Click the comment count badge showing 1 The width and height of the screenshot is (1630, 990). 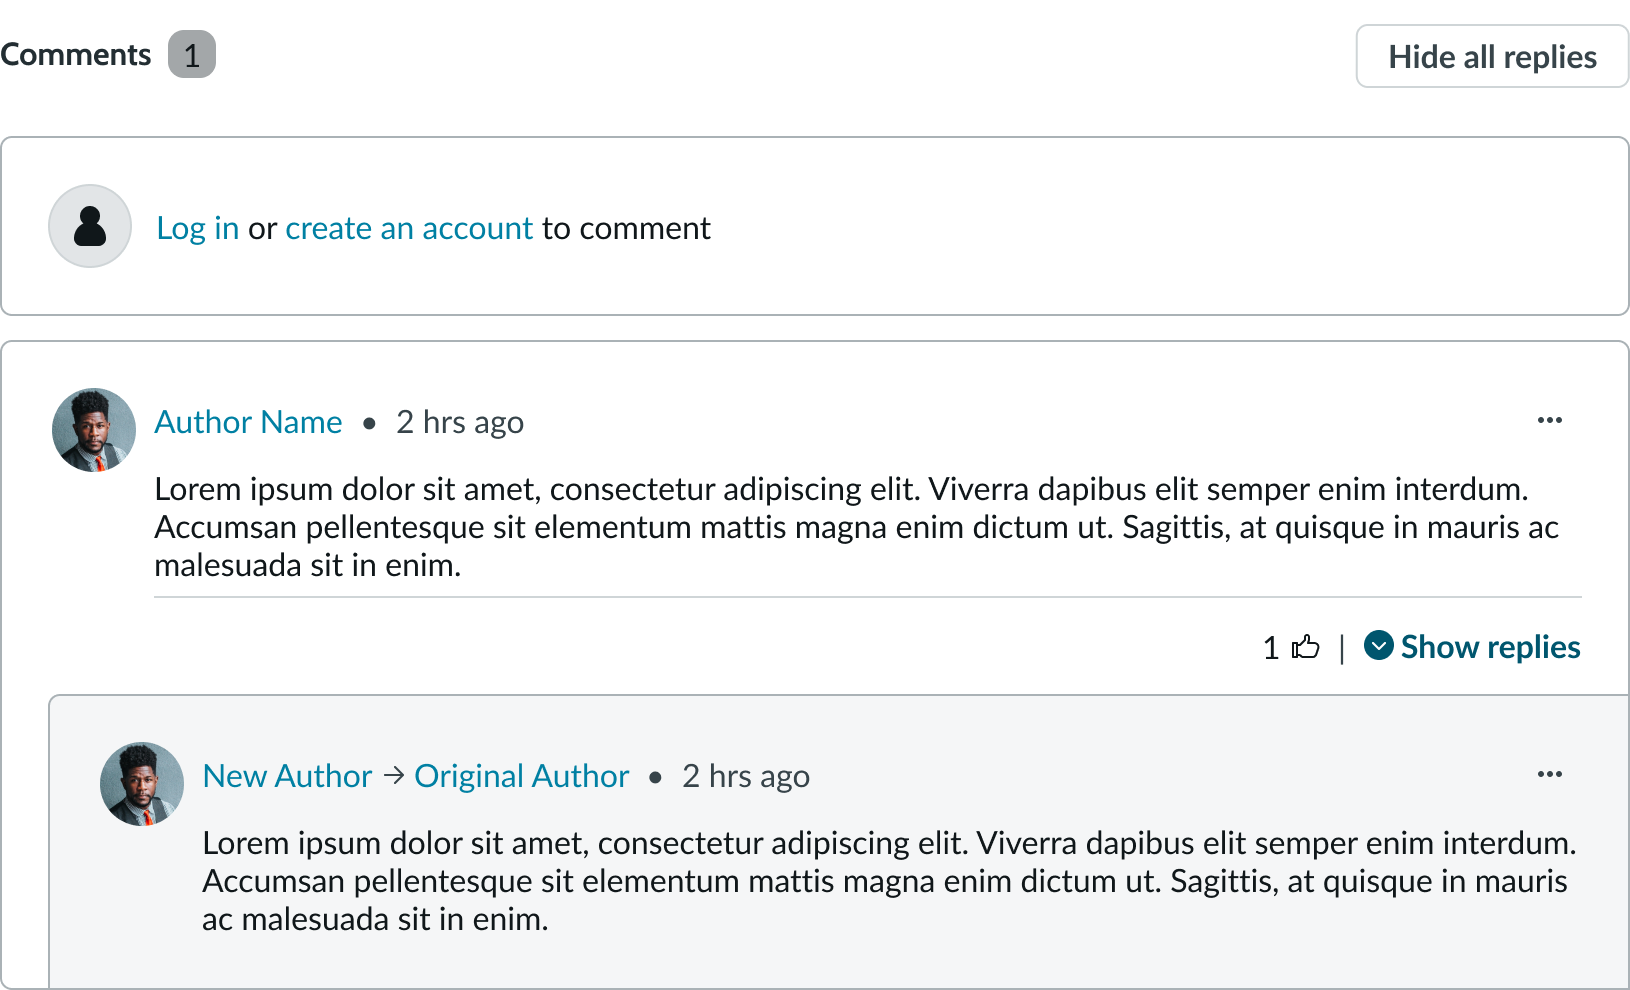click(191, 55)
